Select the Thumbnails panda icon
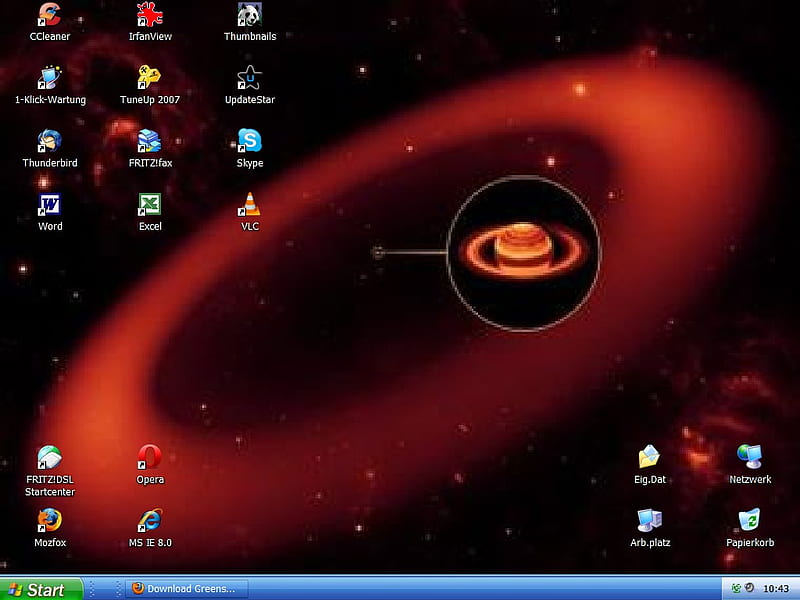 coord(250,14)
